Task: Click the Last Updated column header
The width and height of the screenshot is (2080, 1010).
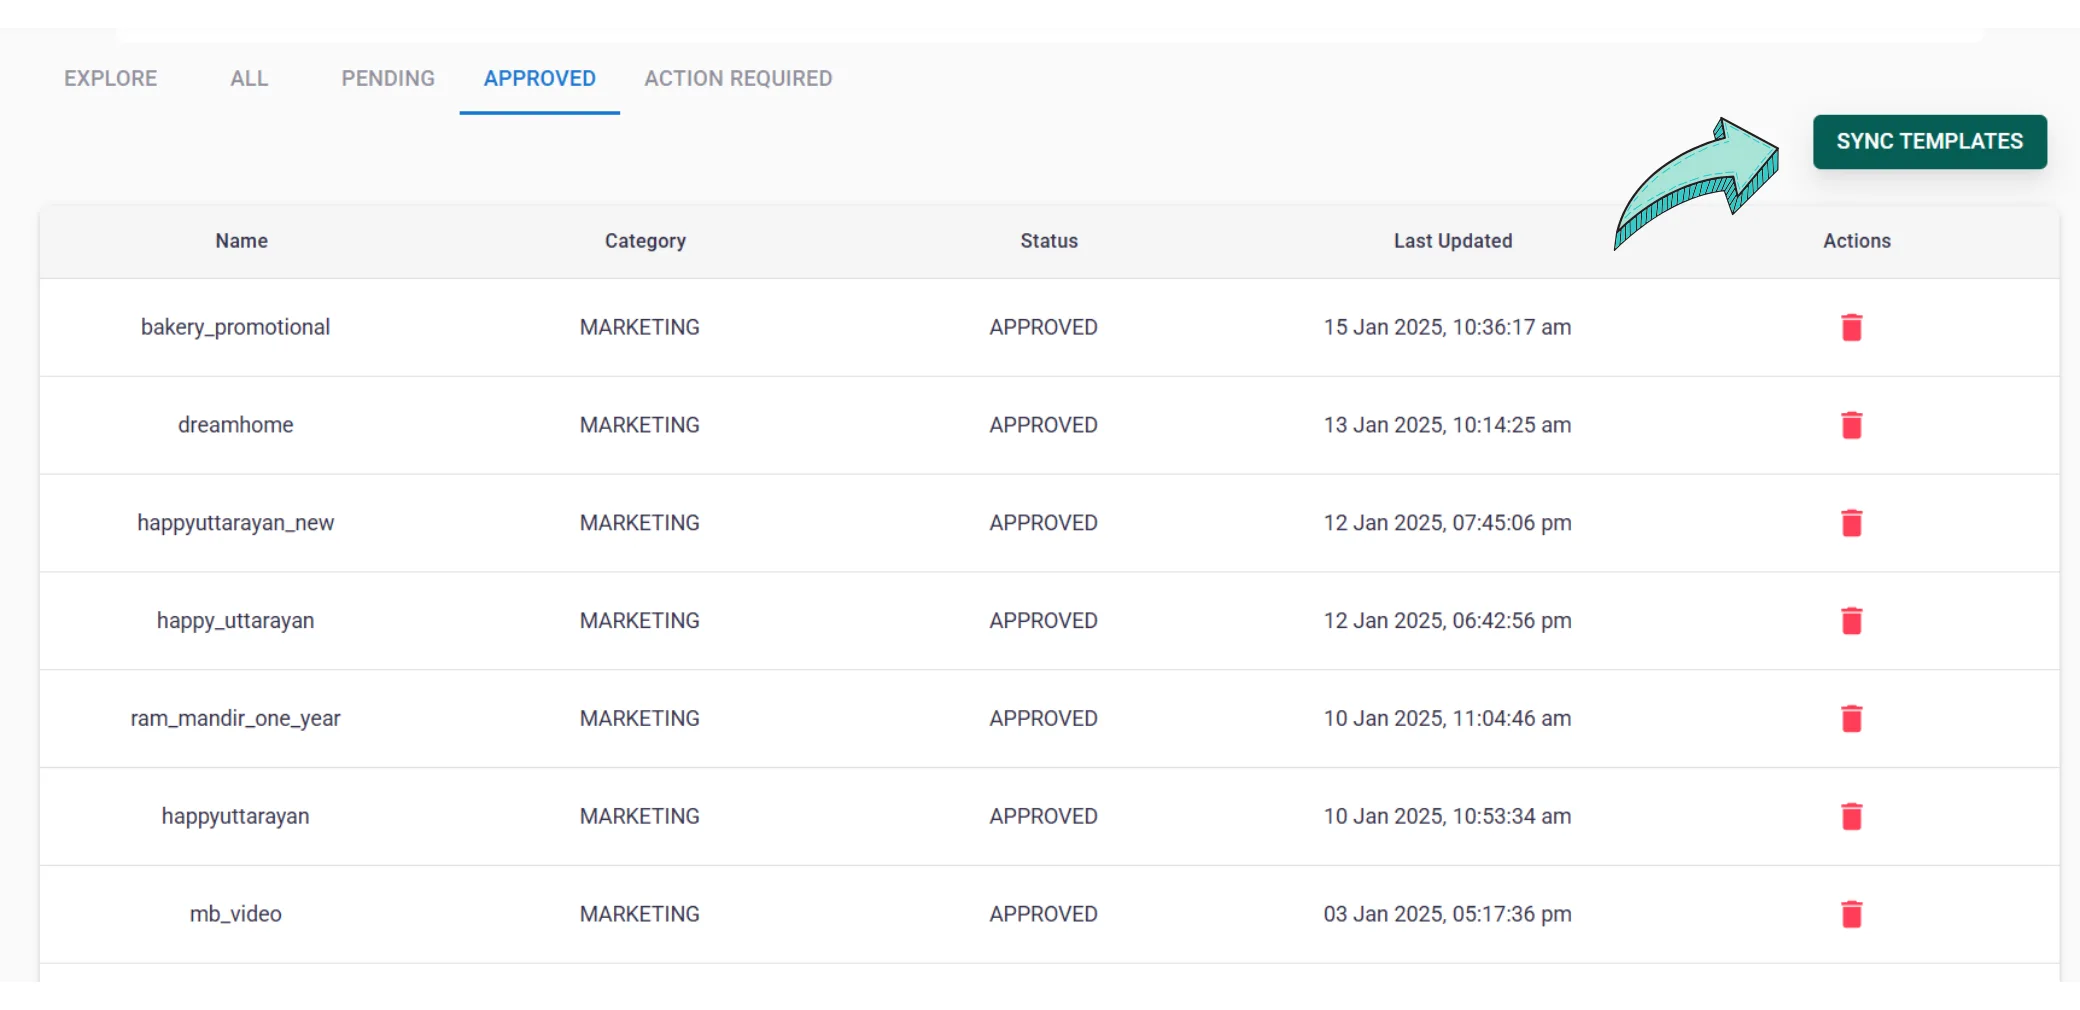Action: pos(1453,241)
